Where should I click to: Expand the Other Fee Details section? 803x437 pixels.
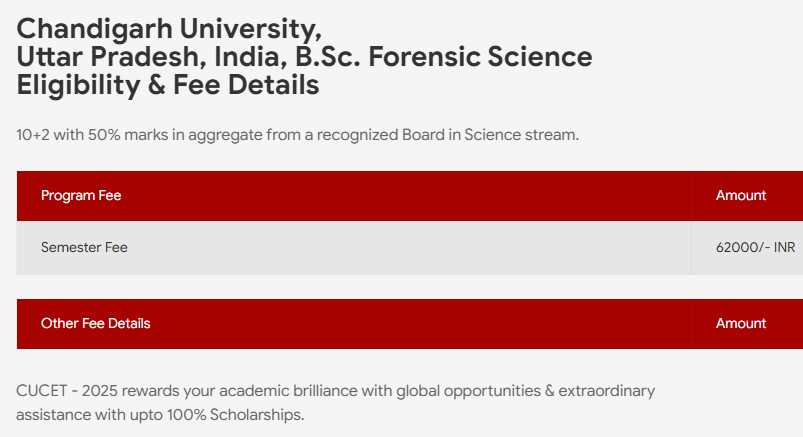(96, 323)
